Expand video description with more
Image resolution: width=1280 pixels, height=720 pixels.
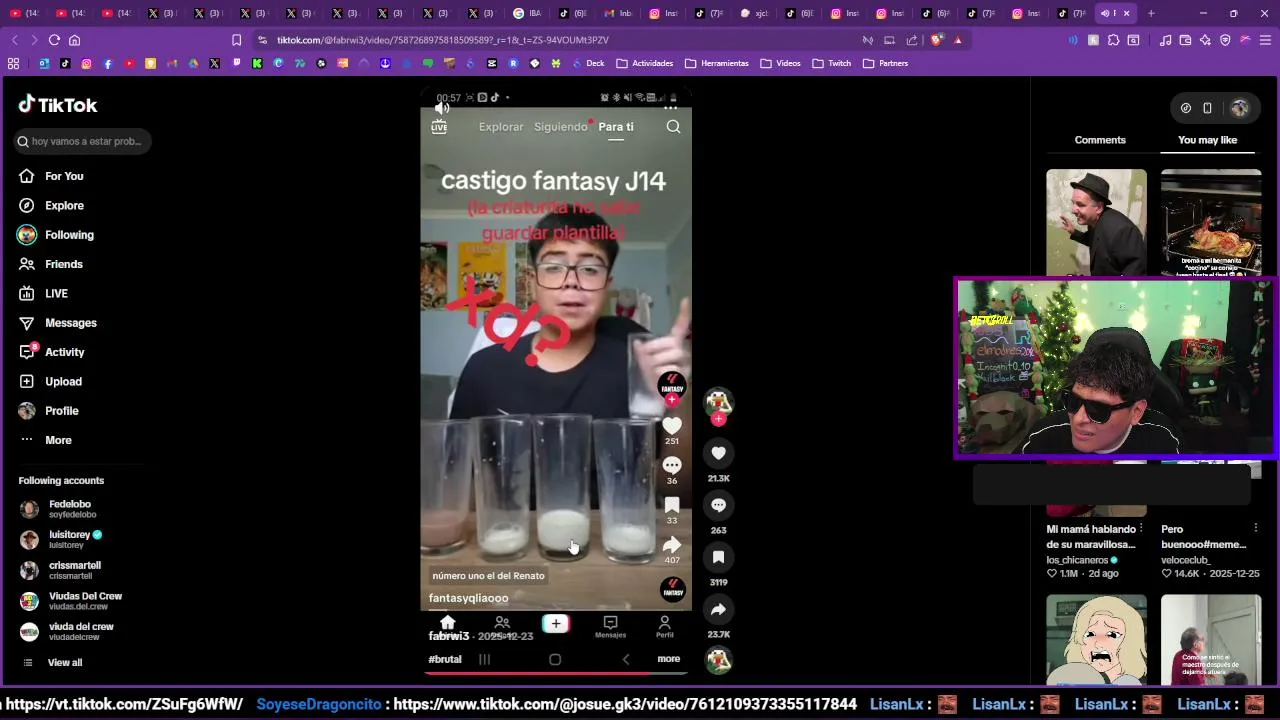(x=669, y=659)
